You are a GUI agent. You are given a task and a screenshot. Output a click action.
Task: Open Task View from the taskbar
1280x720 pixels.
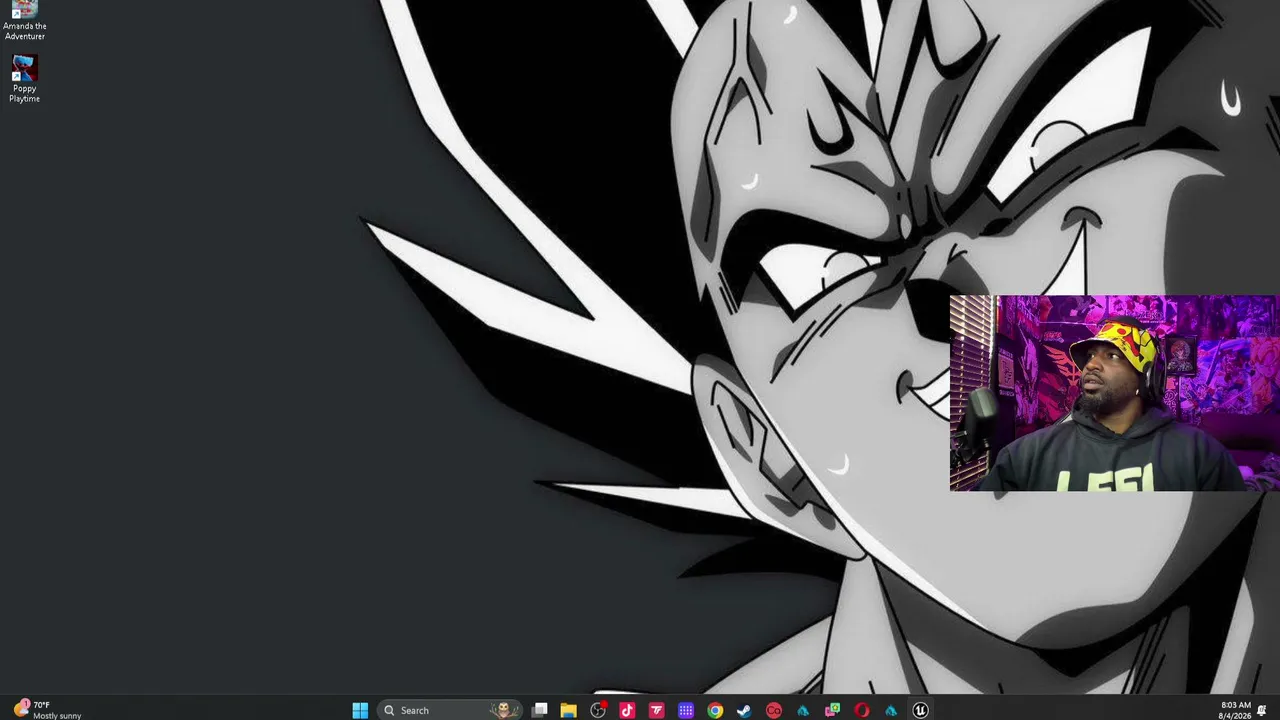(x=540, y=710)
